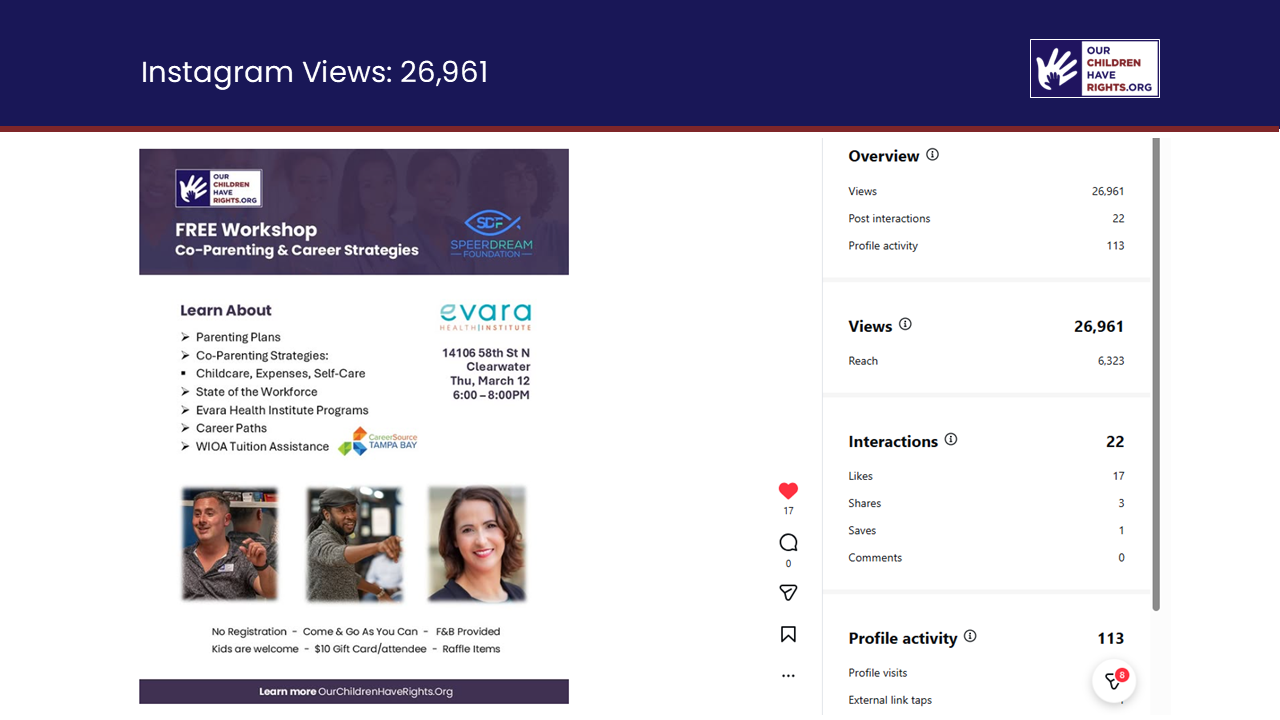This screenshot has width=1280, height=720.
Task: Click the FREE Workshop headline on flyer
Action: pyautogui.click(x=246, y=230)
